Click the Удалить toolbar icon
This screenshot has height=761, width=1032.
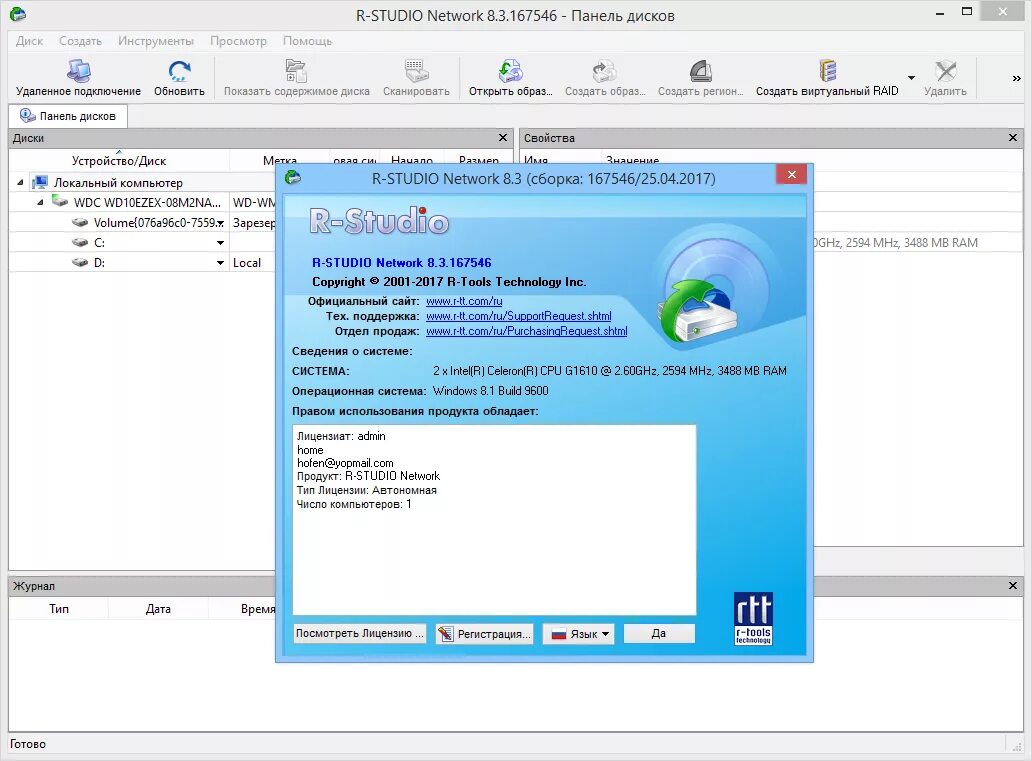click(x=945, y=70)
